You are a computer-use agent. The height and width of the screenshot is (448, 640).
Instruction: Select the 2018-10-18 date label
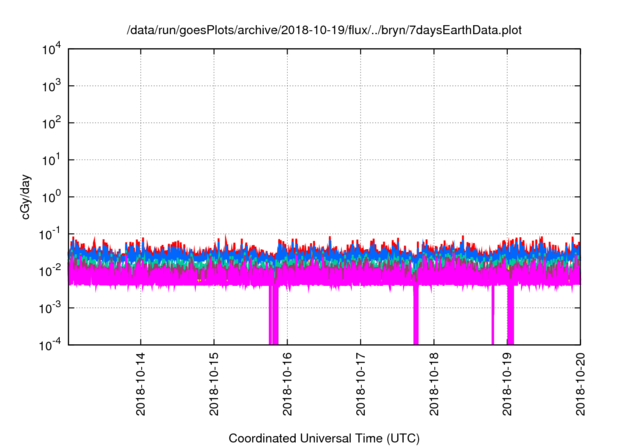[434, 384]
